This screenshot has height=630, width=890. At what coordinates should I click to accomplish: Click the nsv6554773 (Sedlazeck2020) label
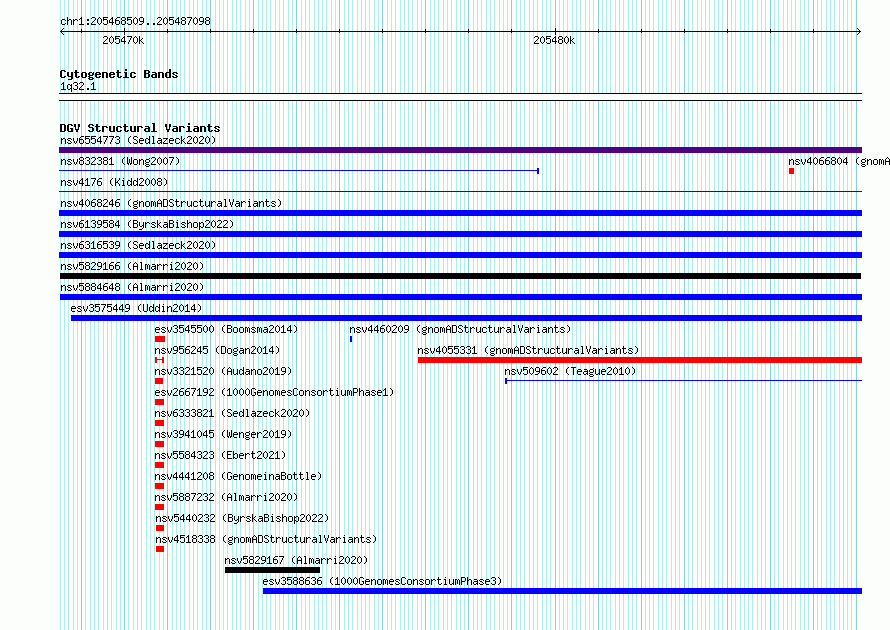(x=138, y=140)
